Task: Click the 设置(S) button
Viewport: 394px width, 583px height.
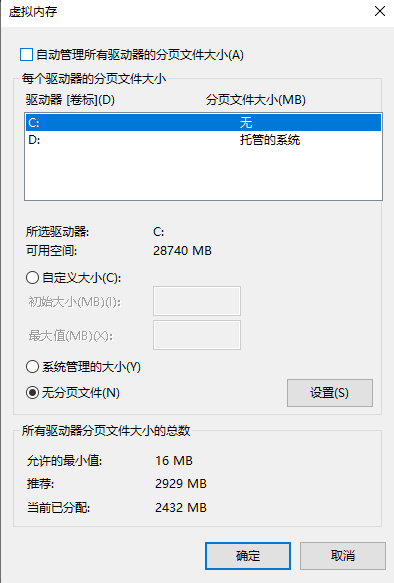Action: 330,393
